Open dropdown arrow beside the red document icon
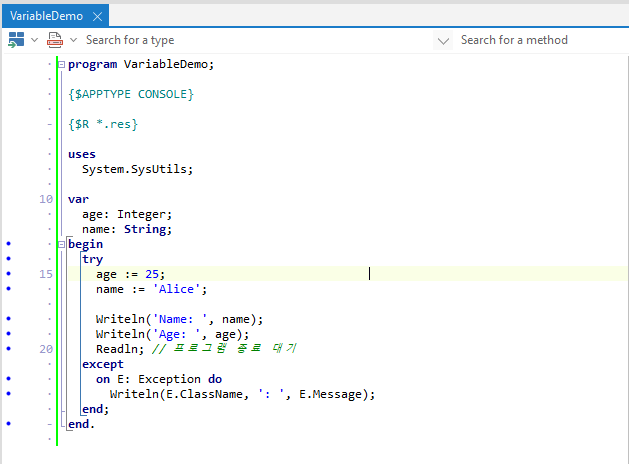 [x=73, y=40]
